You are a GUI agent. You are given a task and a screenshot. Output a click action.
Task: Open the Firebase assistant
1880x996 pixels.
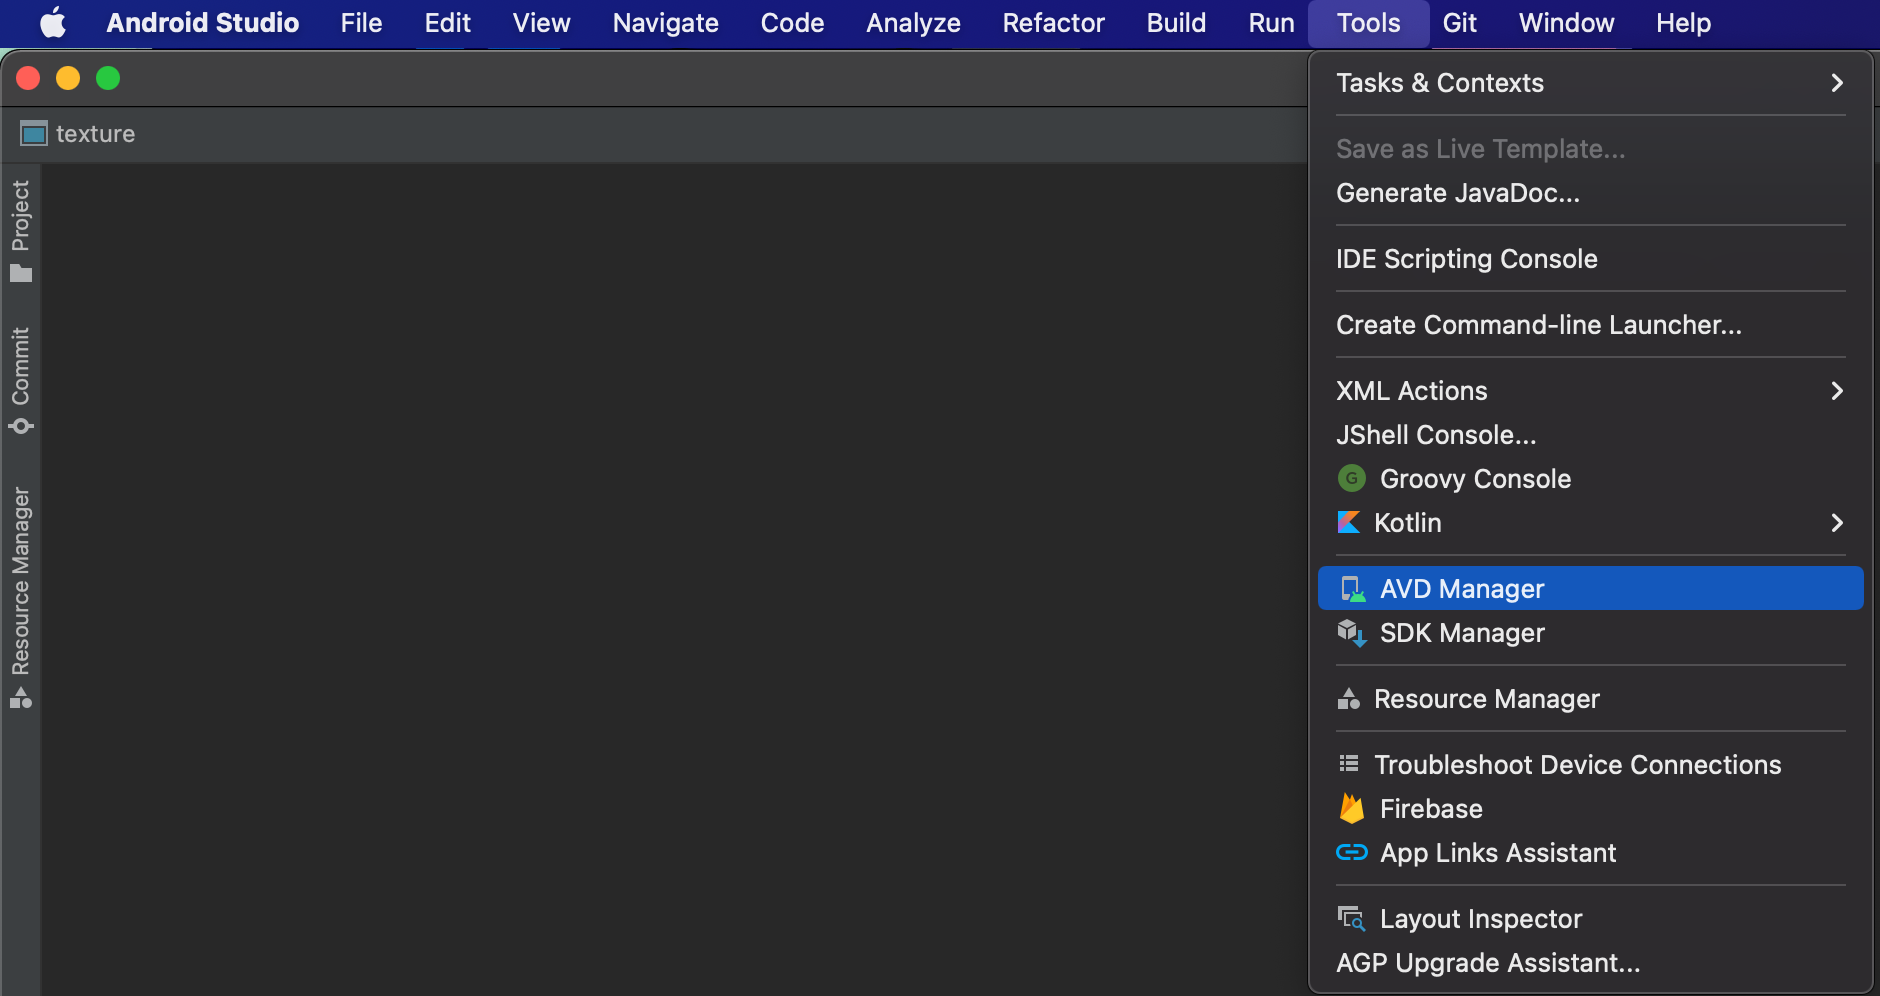point(1590,808)
